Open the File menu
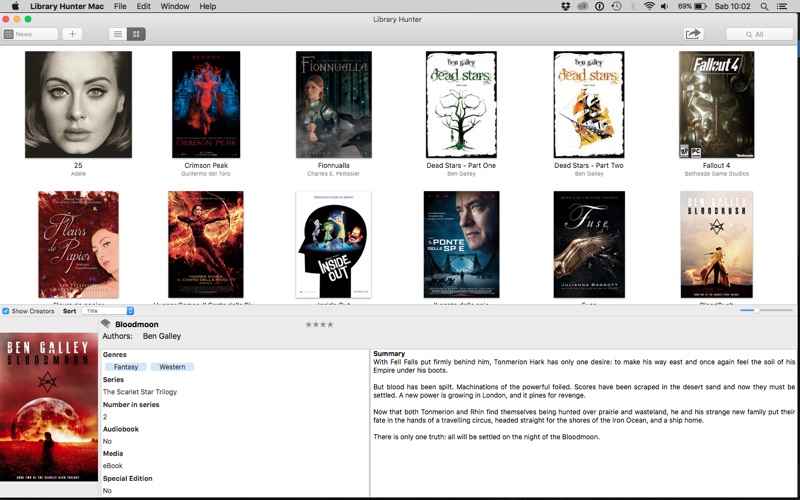Image resolution: width=800 pixels, height=500 pixels. point(120,6)
